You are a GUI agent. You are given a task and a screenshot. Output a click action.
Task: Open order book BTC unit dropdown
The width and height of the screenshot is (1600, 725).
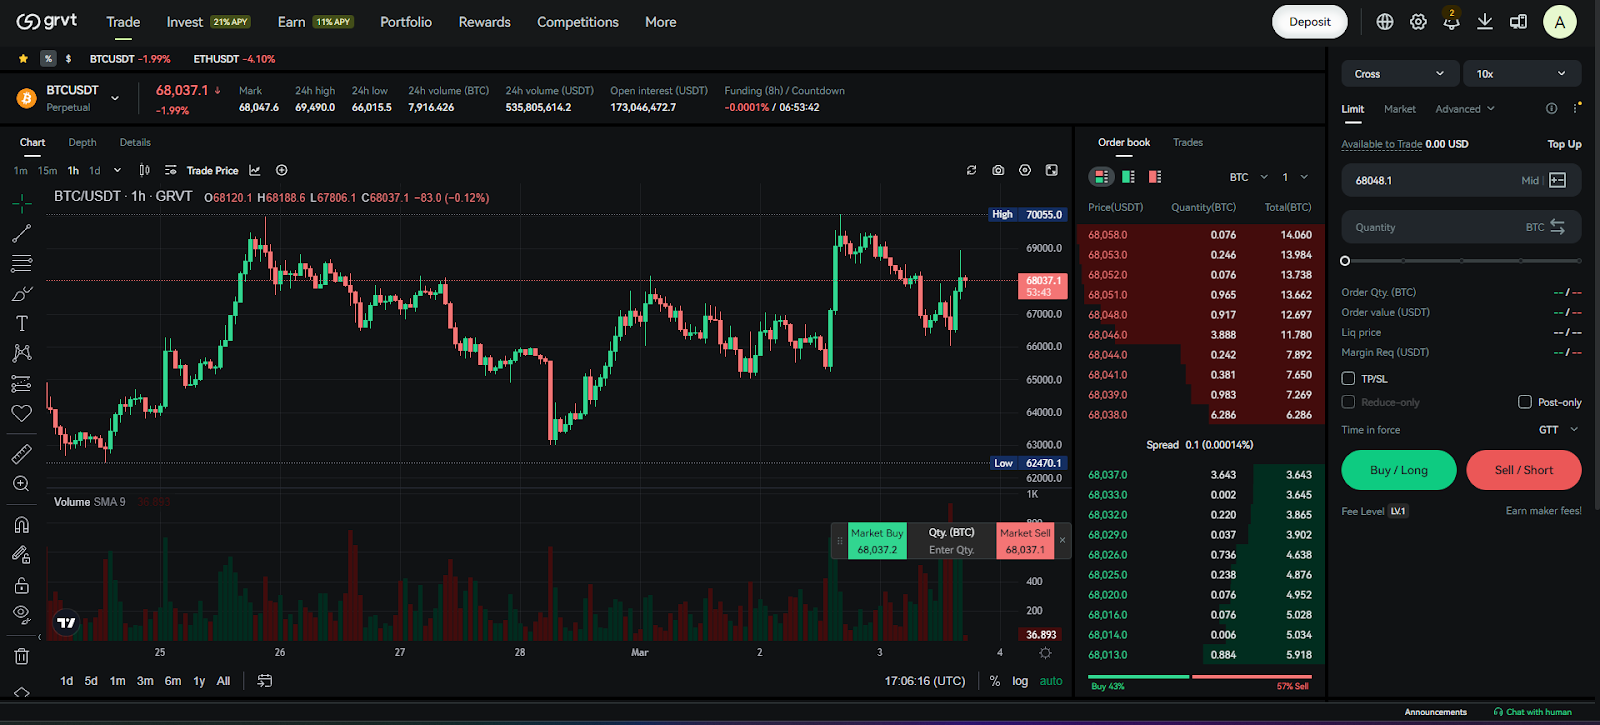coord(1248,177)
